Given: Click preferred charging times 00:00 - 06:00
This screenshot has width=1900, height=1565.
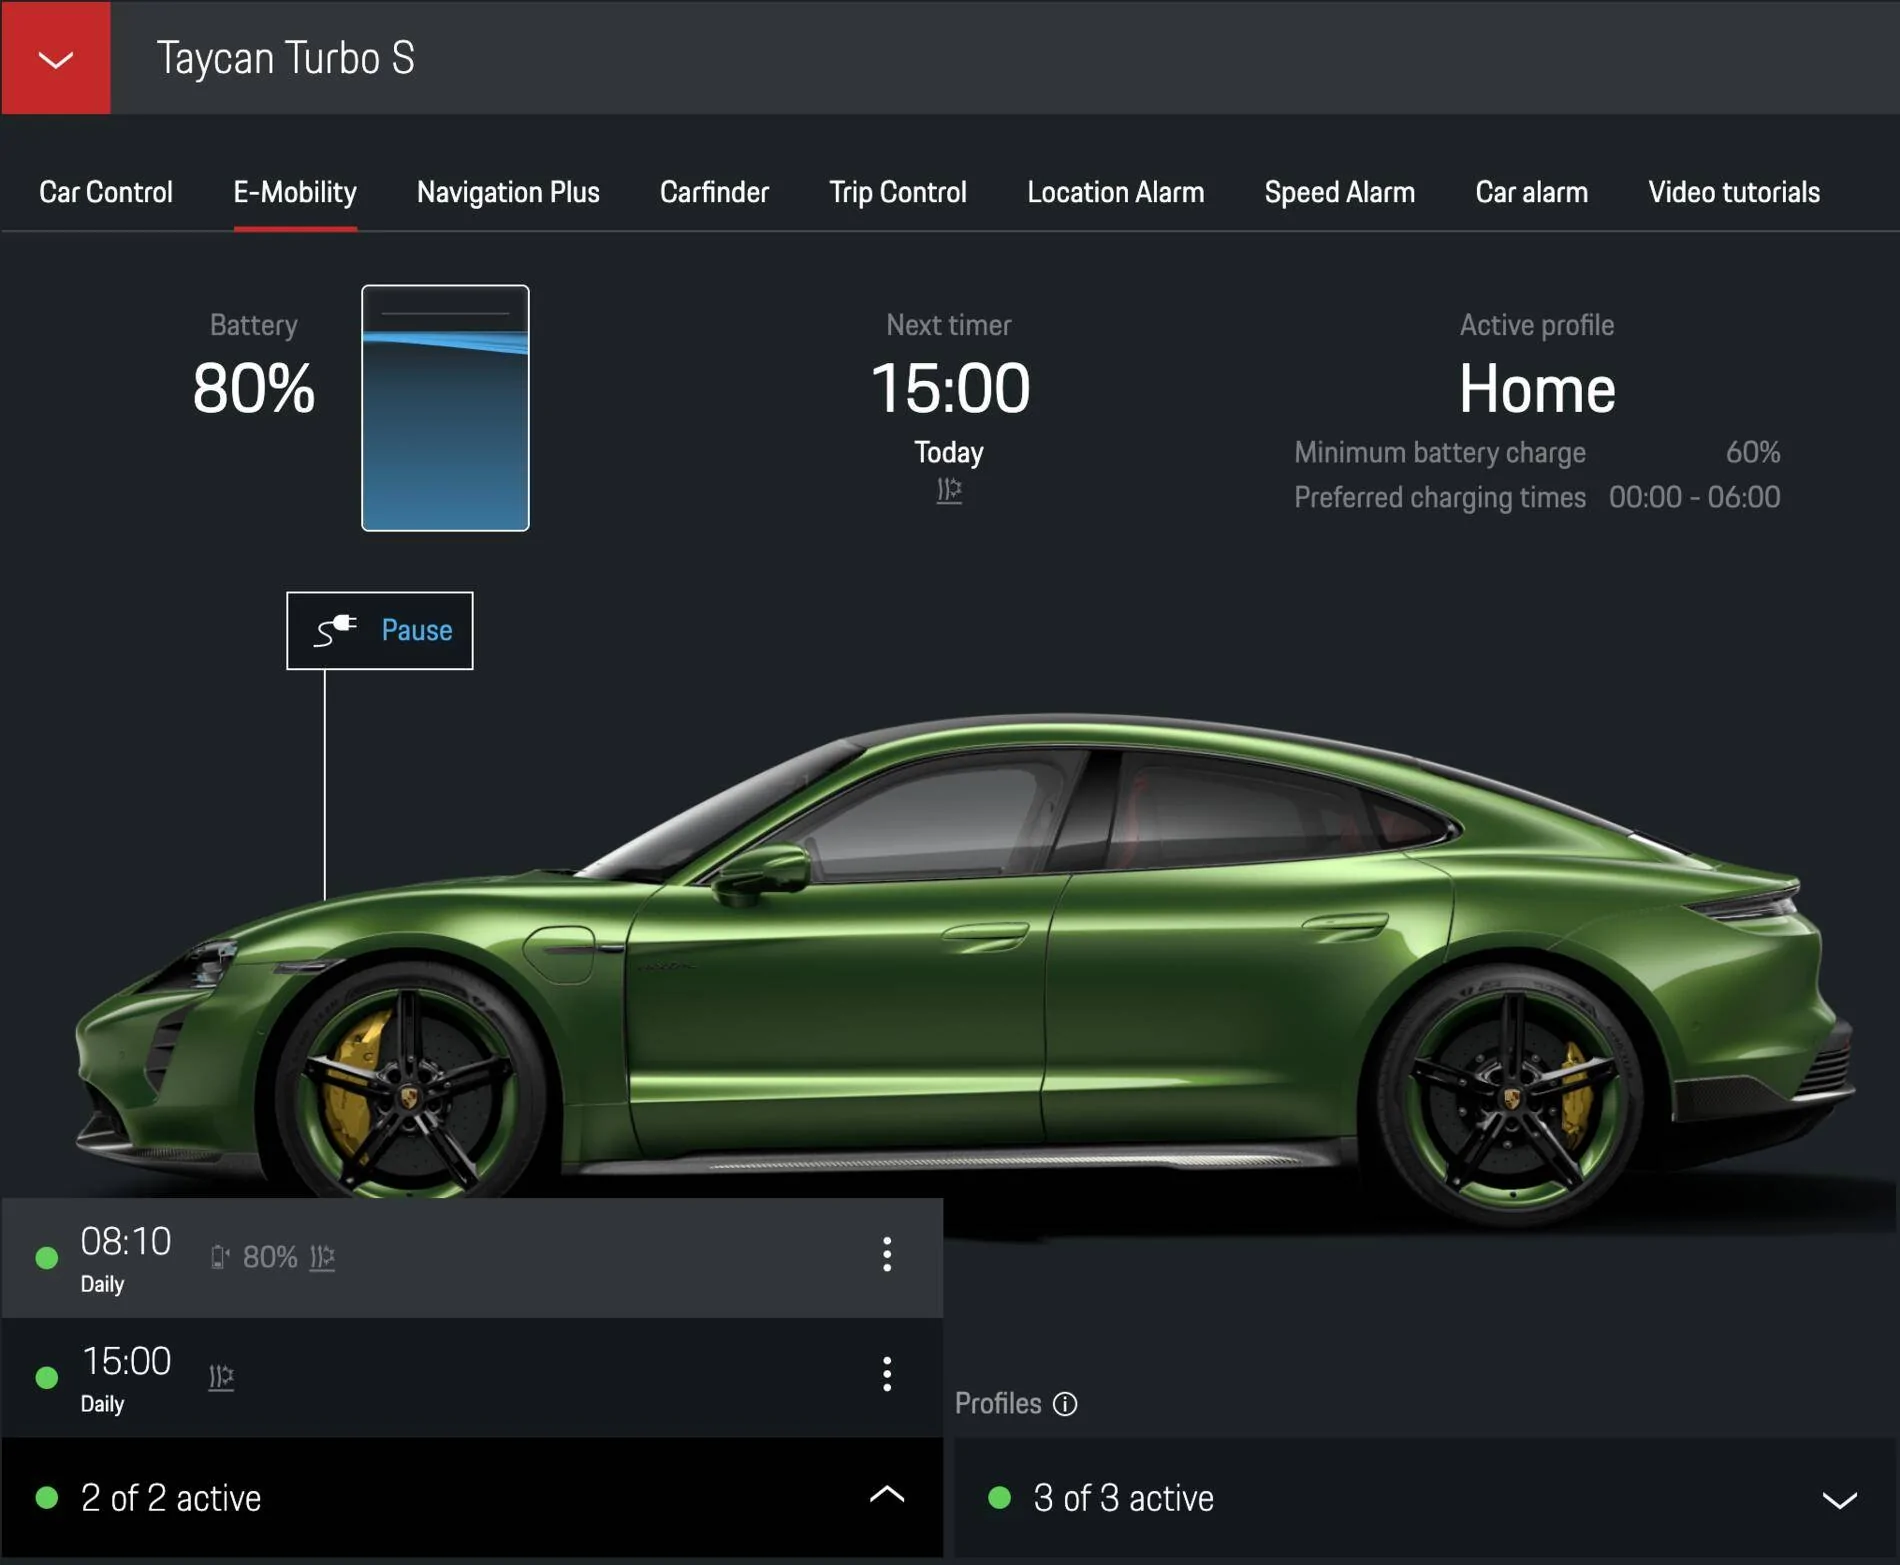Looking at the screenshot, I should tap(1694, 497).
